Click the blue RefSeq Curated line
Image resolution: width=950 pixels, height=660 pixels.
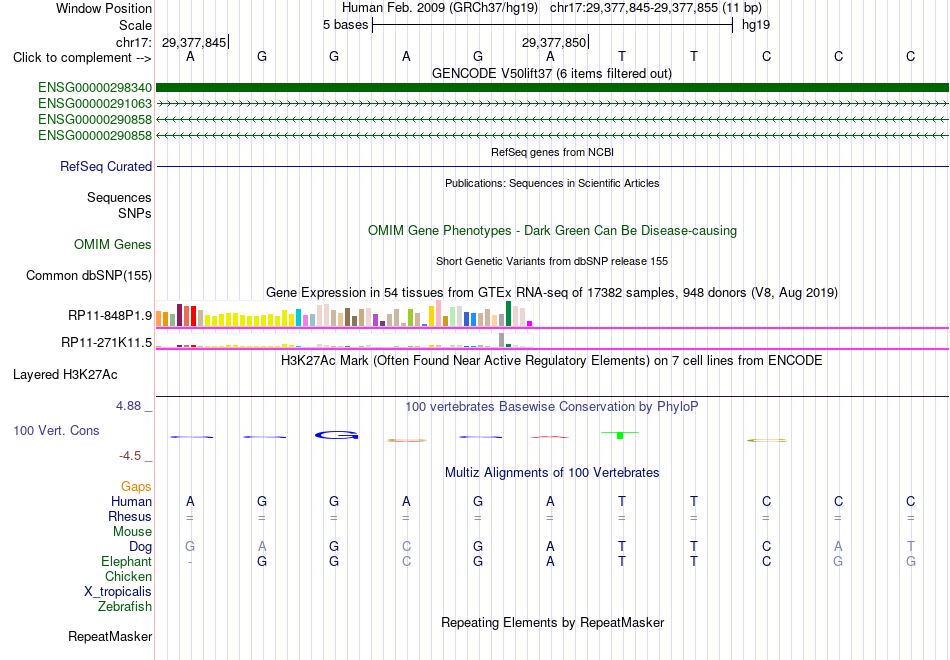(x=553, y=167)
